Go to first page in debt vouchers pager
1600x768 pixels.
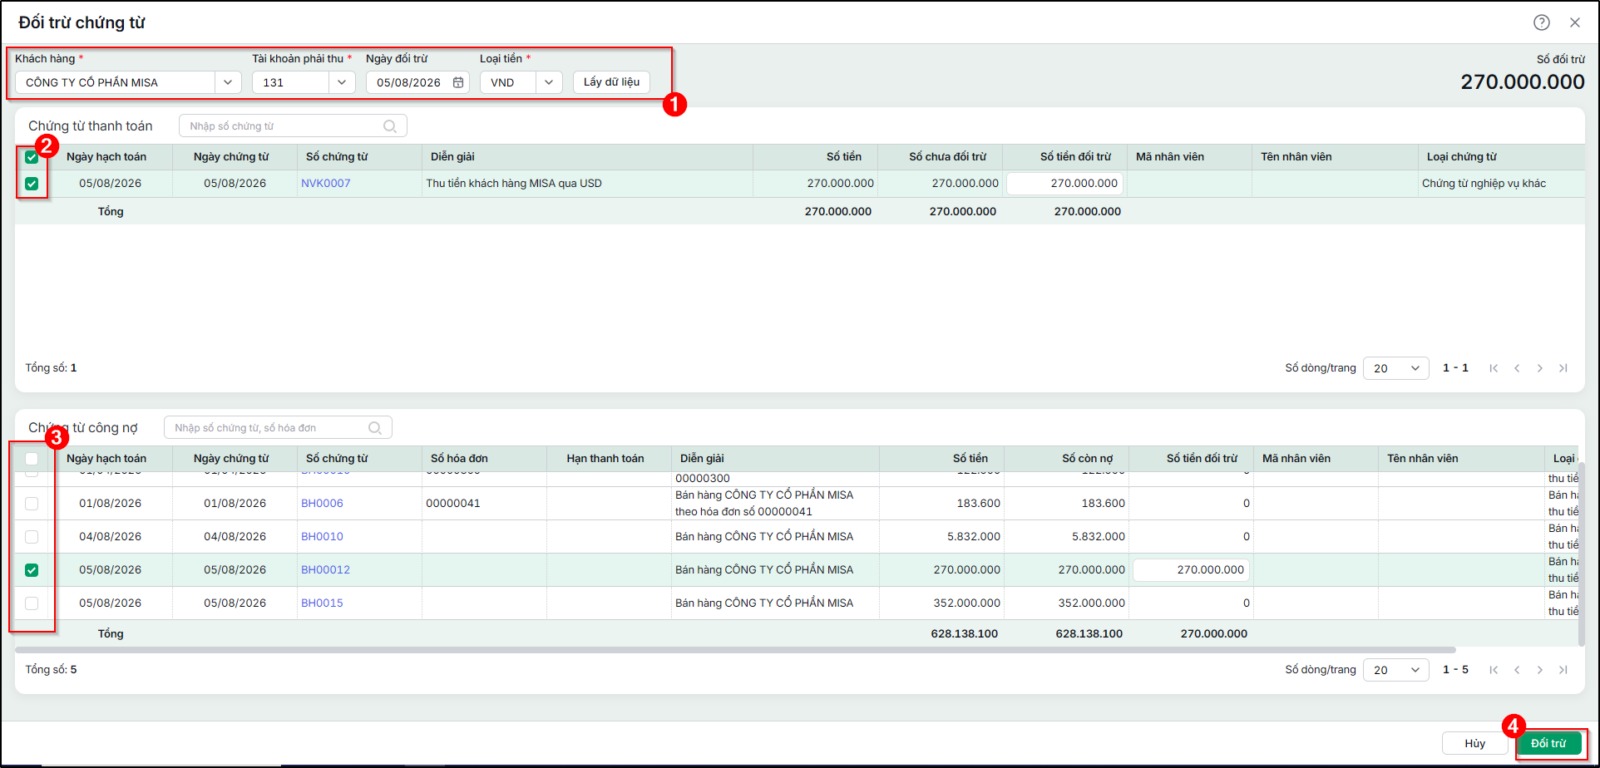click(x=1493, y=670)
